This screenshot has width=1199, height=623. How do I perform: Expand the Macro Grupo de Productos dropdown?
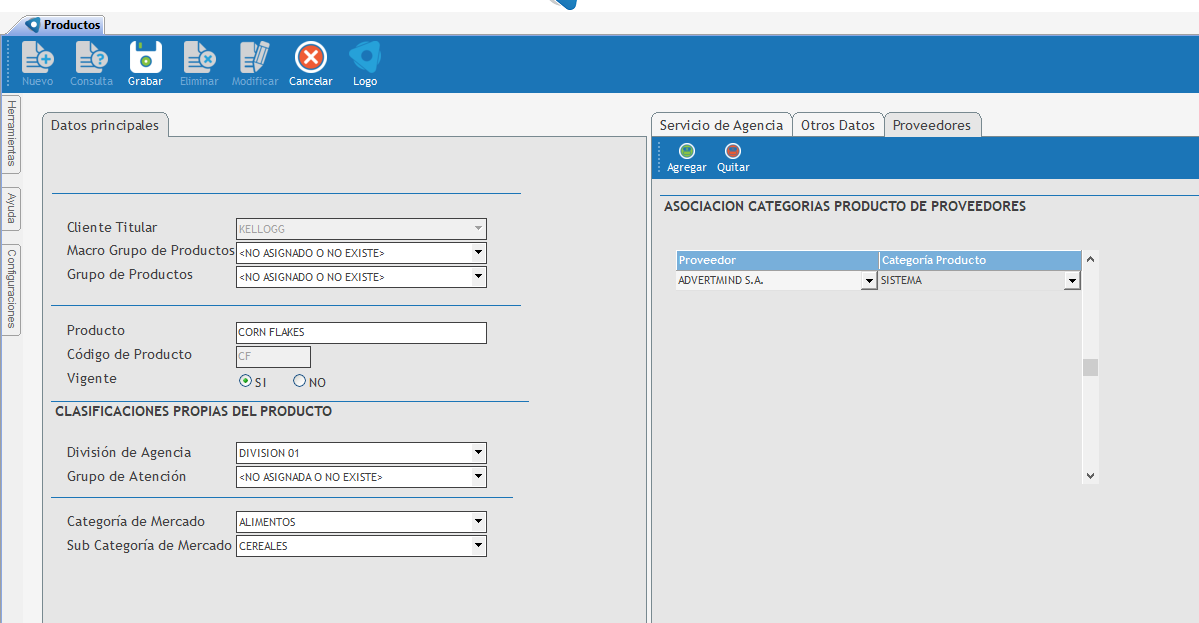pos(478,253)
